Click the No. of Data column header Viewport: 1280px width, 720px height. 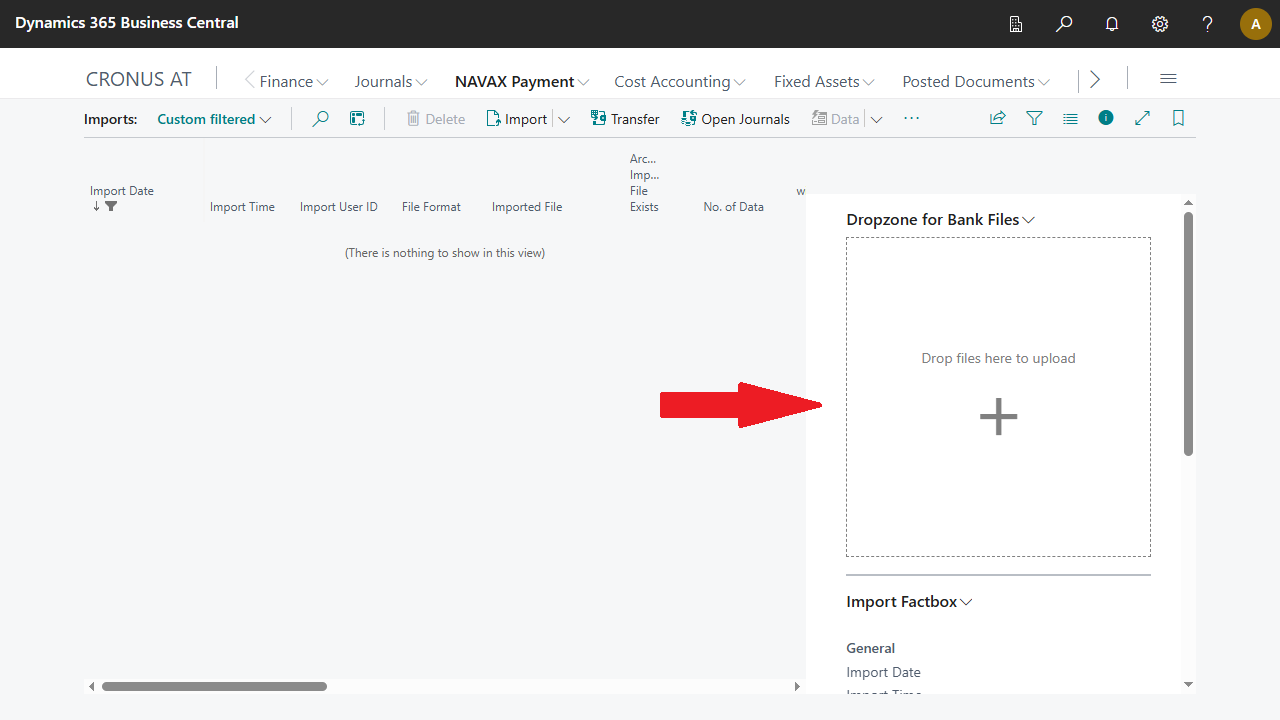pos(733,207)
